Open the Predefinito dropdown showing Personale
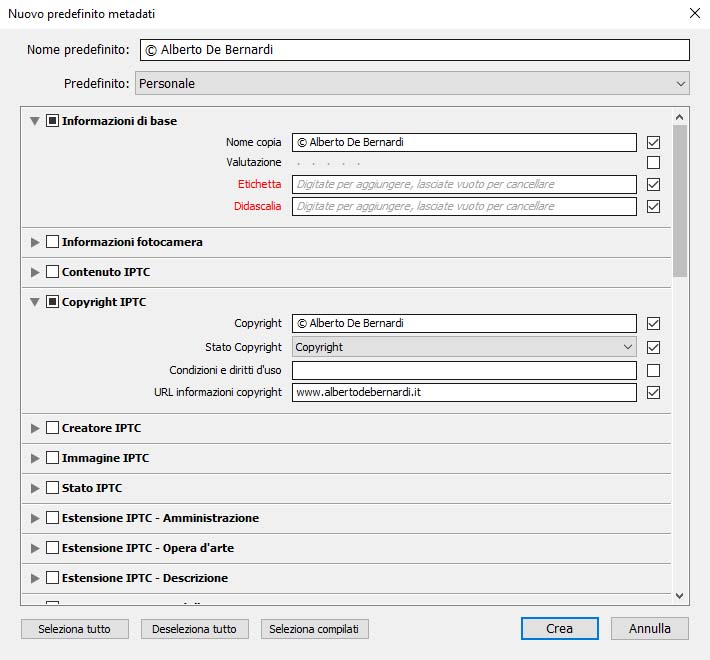This screenshot has height=660, width=710. click(412, 84)
